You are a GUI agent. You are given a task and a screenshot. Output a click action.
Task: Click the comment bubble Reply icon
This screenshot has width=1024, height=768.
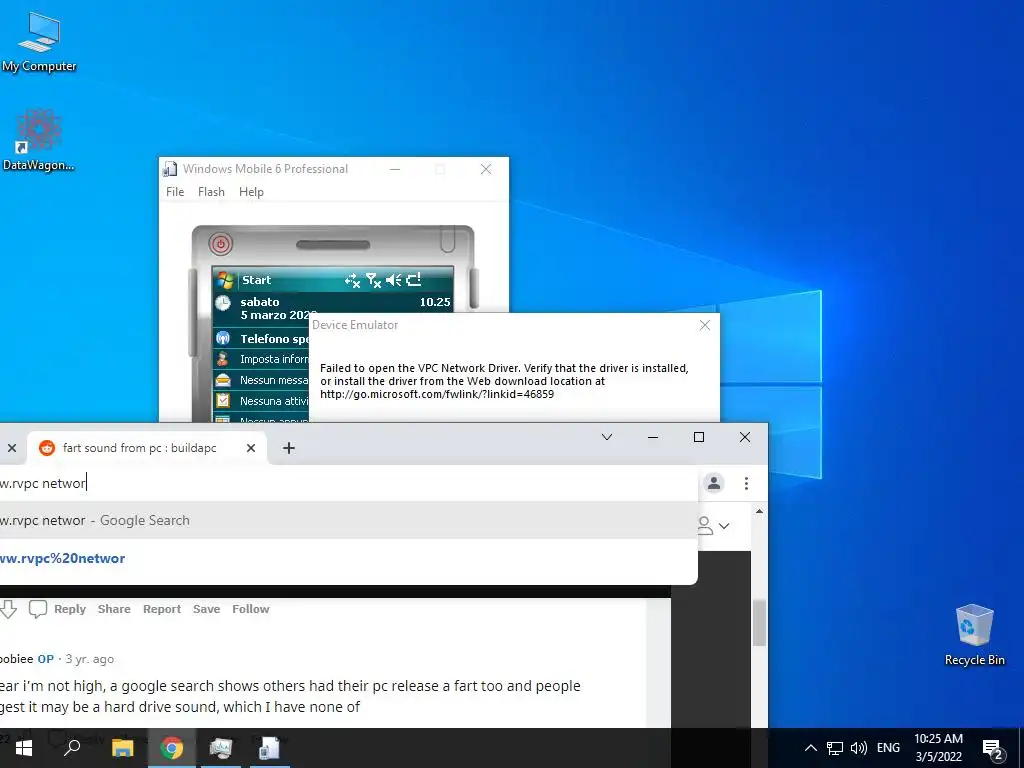click(38, 609)
